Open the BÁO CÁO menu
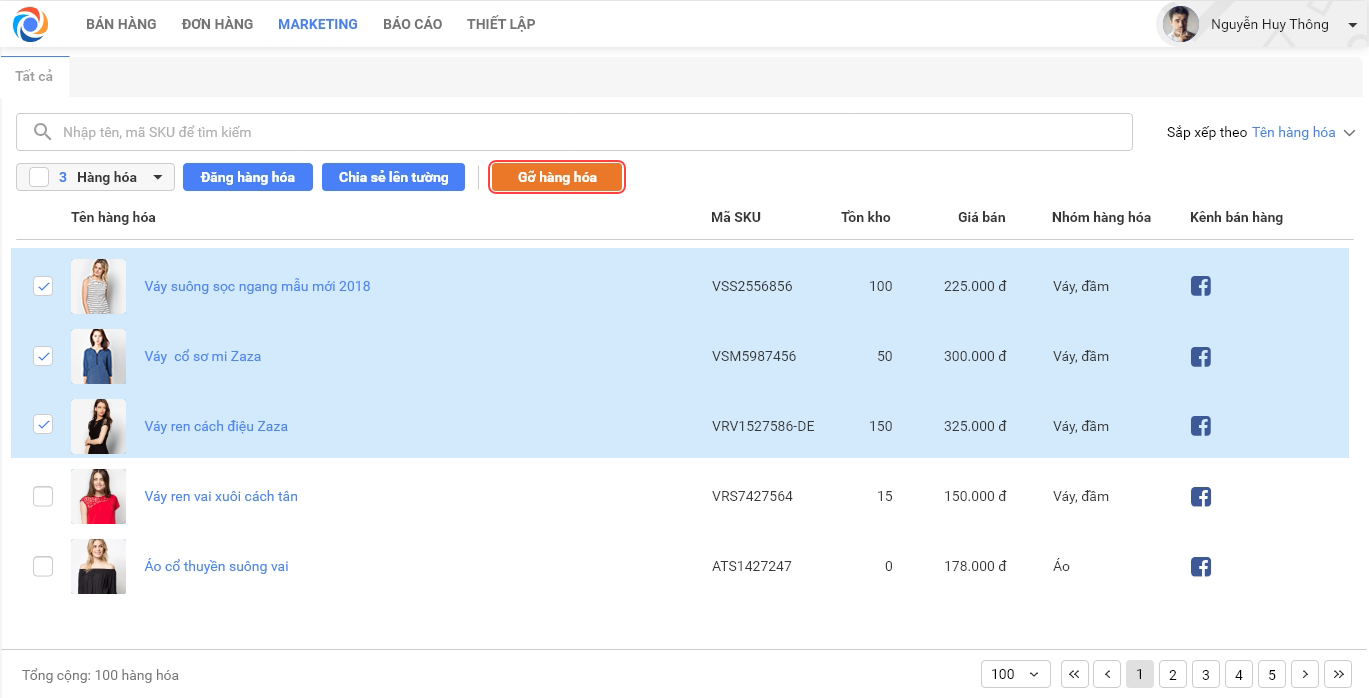Viewport: 1369px width, 698px height. click(x=412, y=24)
